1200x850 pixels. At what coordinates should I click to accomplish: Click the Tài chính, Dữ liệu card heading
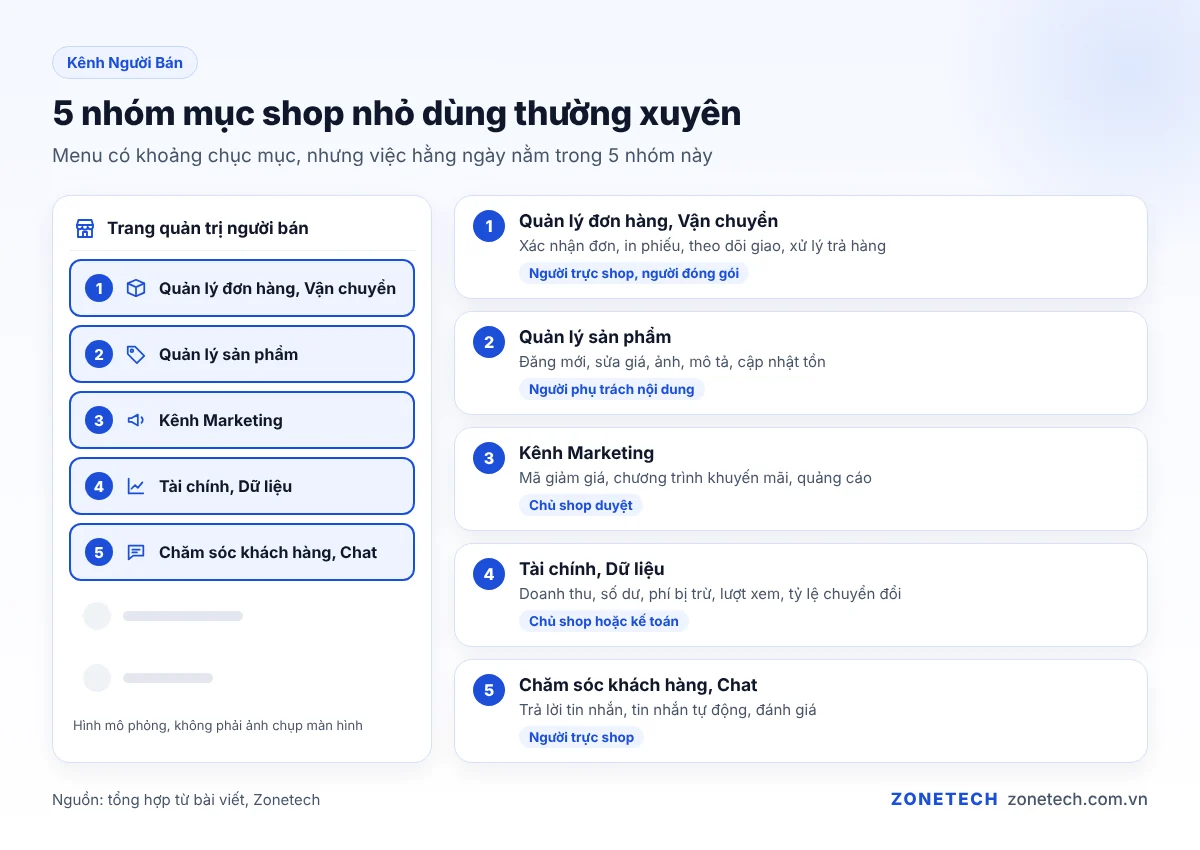coord(592,569)
